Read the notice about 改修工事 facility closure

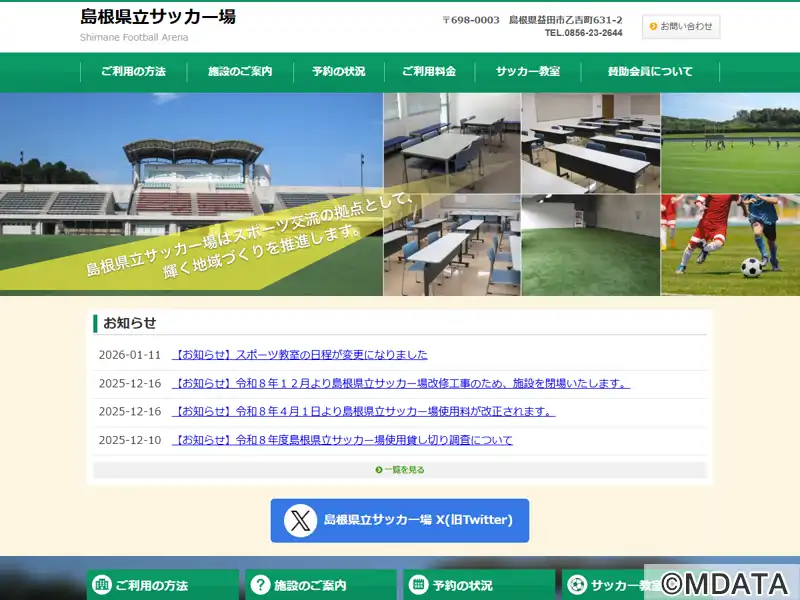click(401, 383)
